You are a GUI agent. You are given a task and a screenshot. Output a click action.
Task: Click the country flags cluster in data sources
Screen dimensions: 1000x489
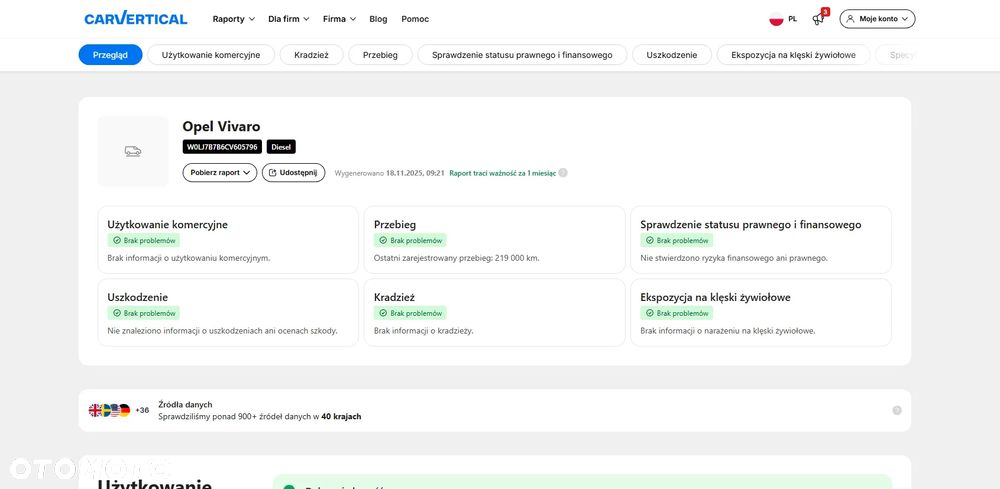(109, 411)
